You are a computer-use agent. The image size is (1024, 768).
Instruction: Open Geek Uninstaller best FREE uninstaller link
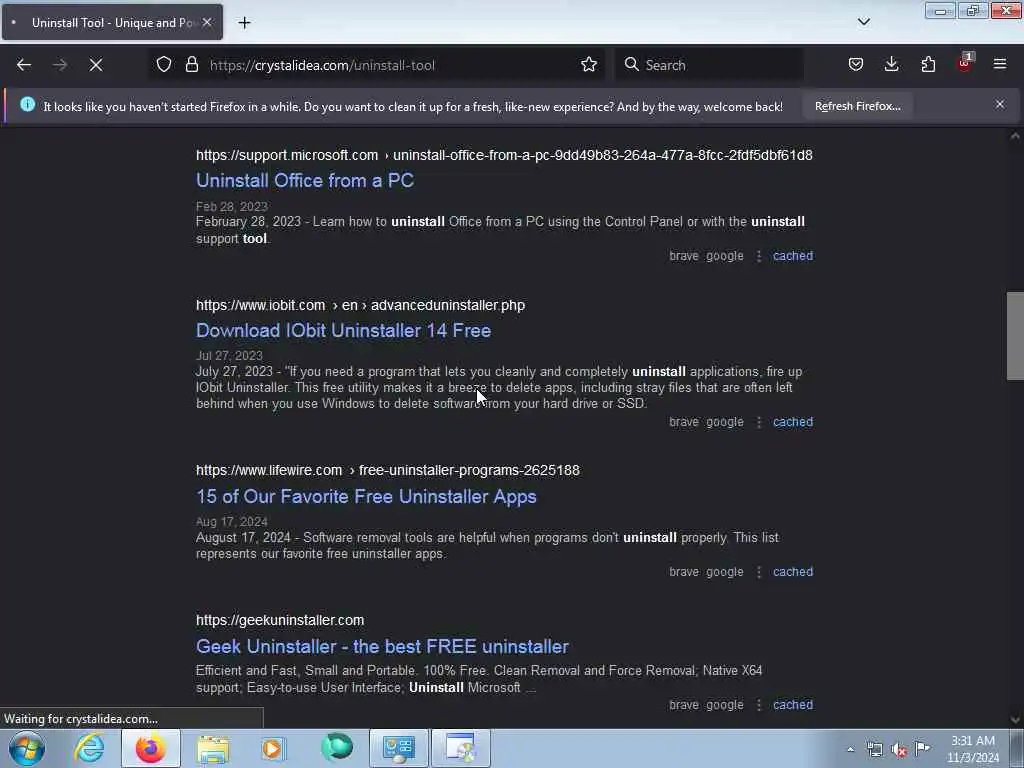[382, 647]
